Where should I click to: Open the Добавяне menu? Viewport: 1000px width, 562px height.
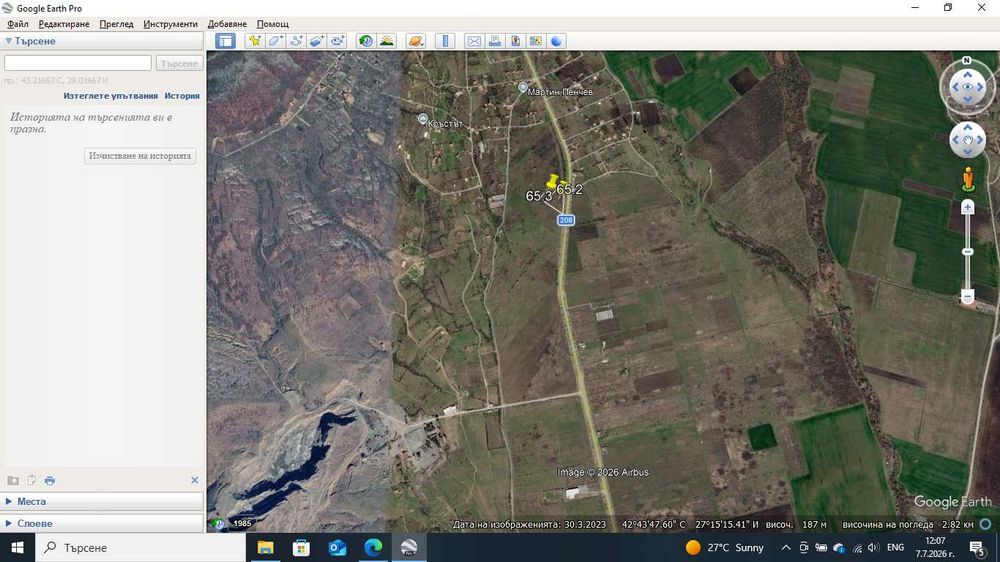coord(227,24)
